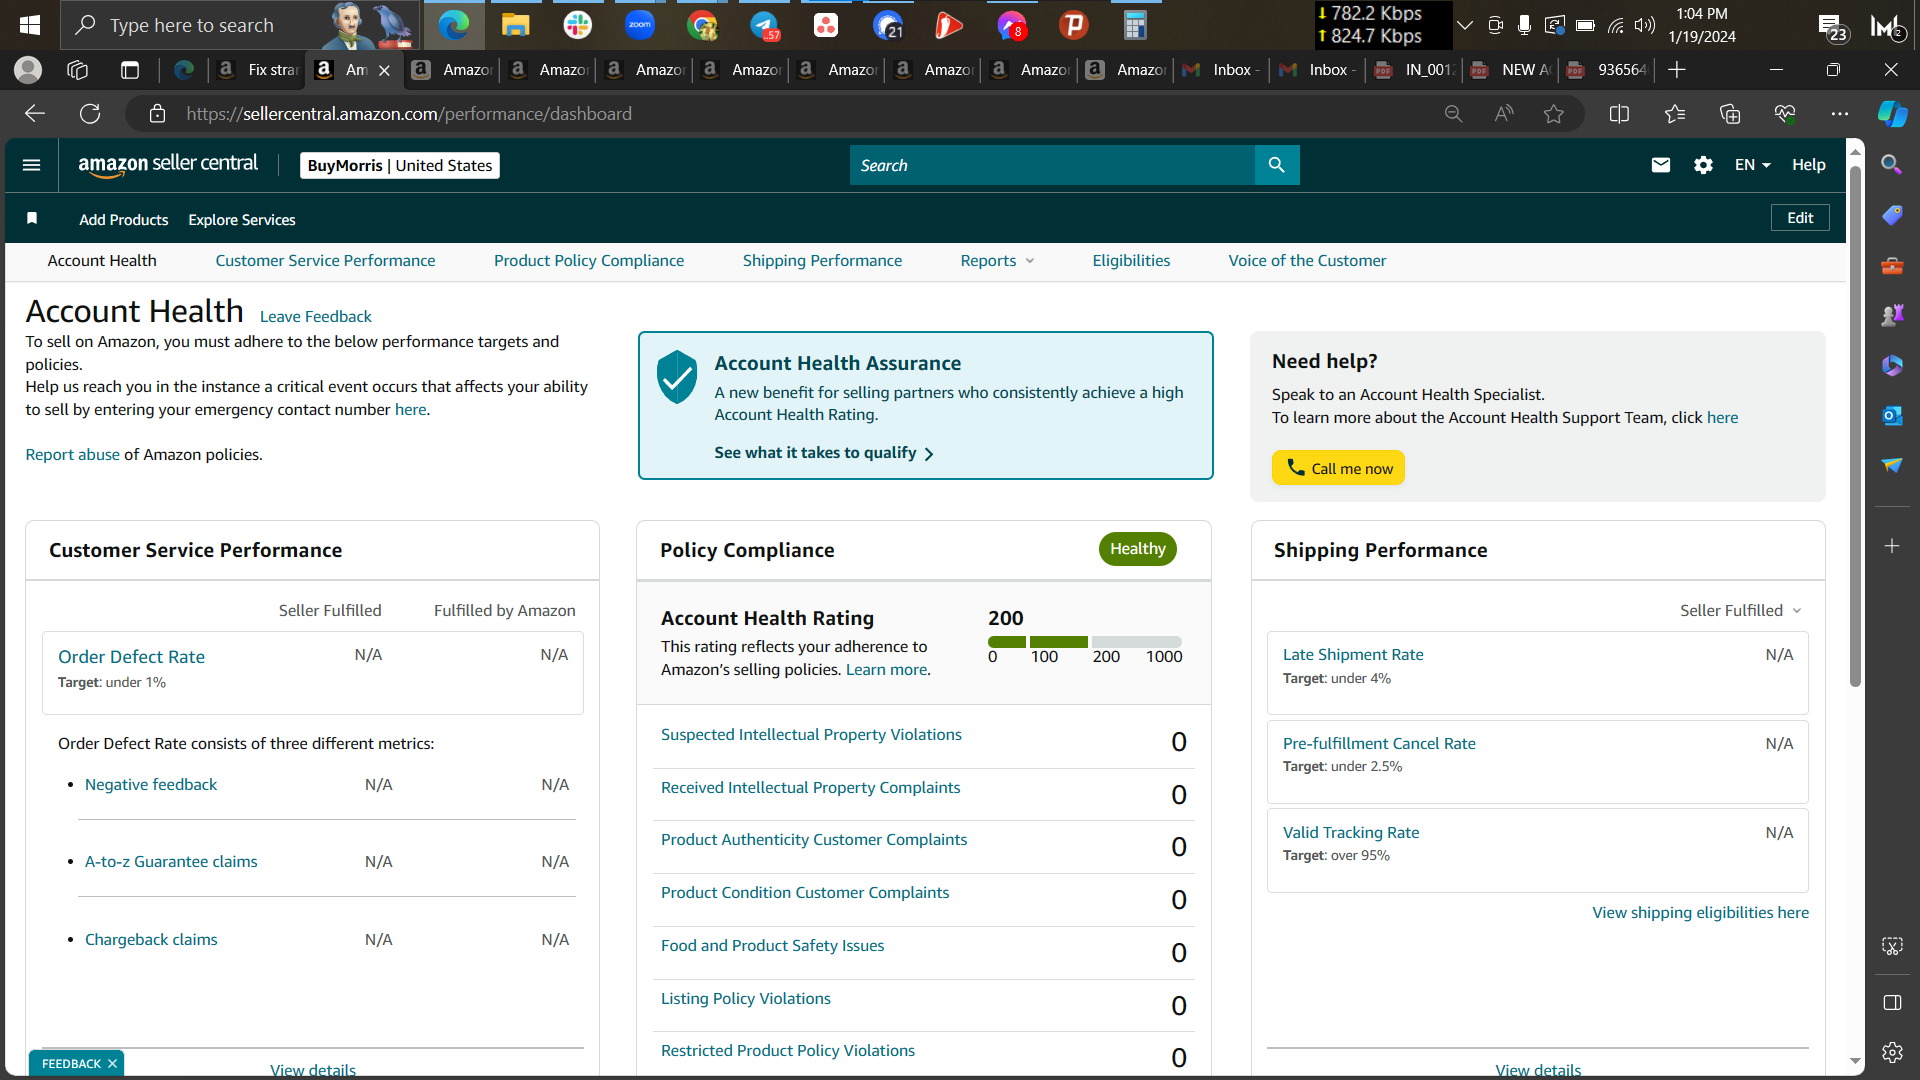The image size is (1920, 1080).
Task: Show hidden system tray icons chevron
Action: click(x=1465, y=25)
